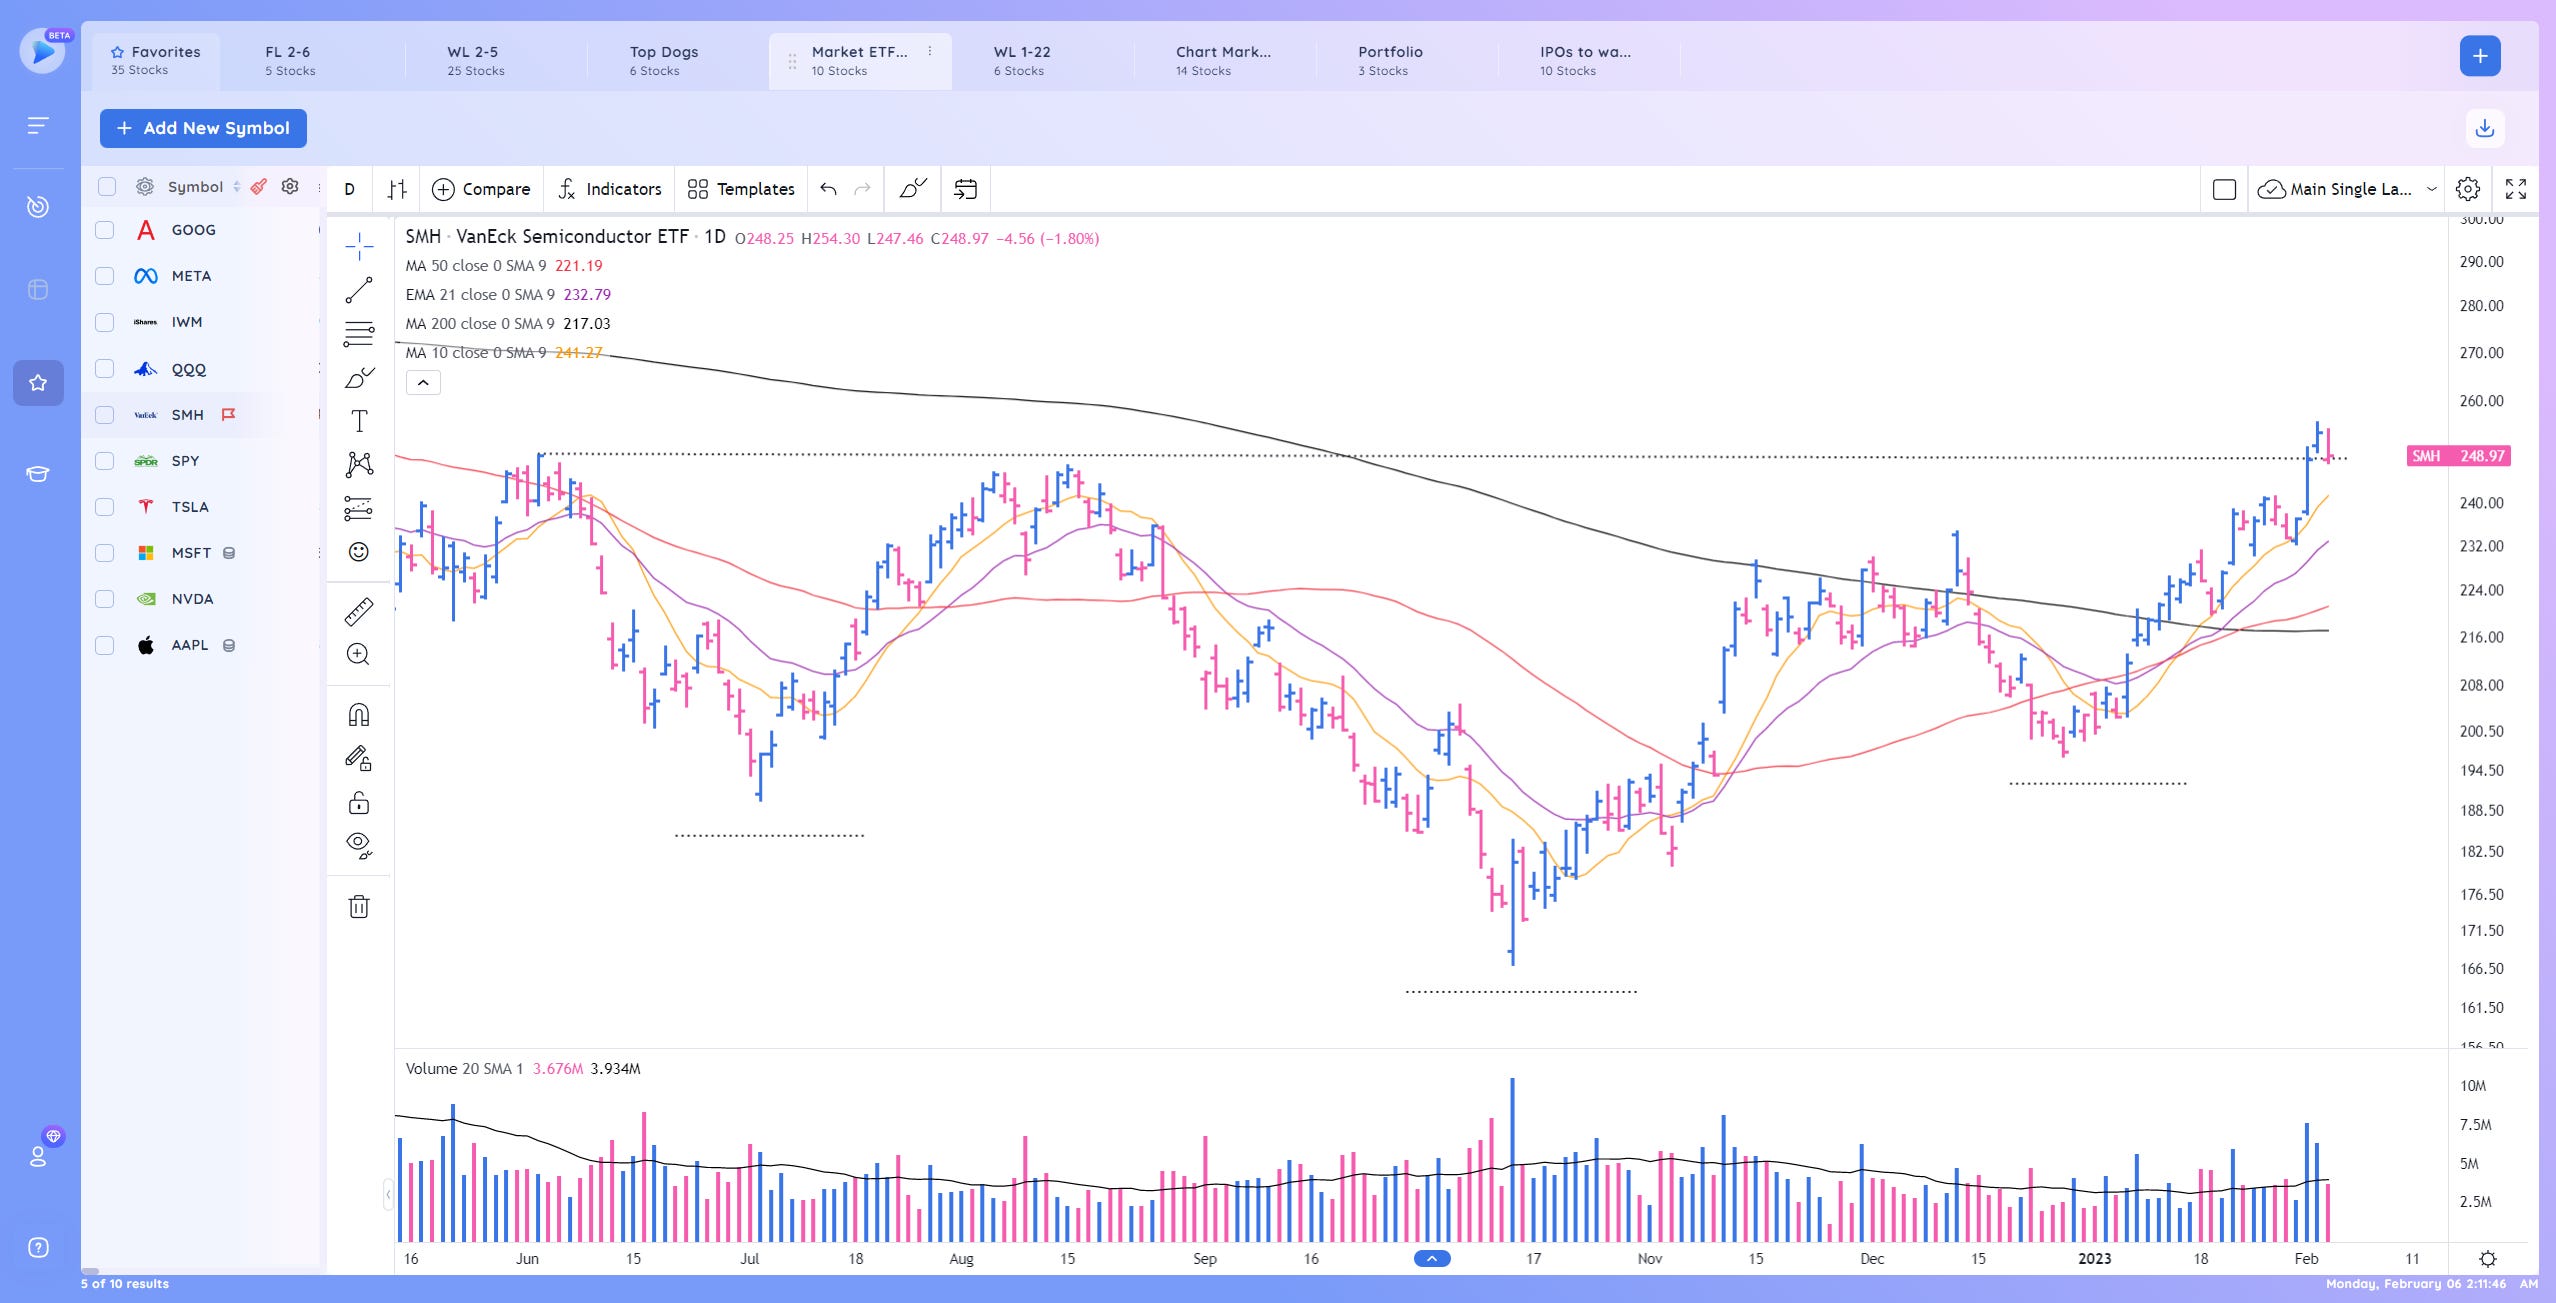2556x1303 pixels.
Task: Select the Text annotation tool
Action: click(359, 421)
